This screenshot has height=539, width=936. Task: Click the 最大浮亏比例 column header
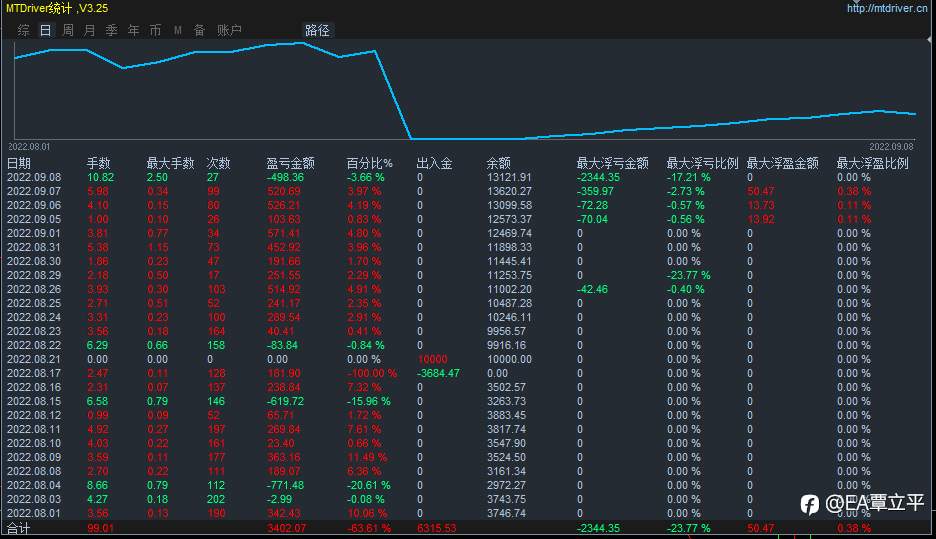(703, 163)
